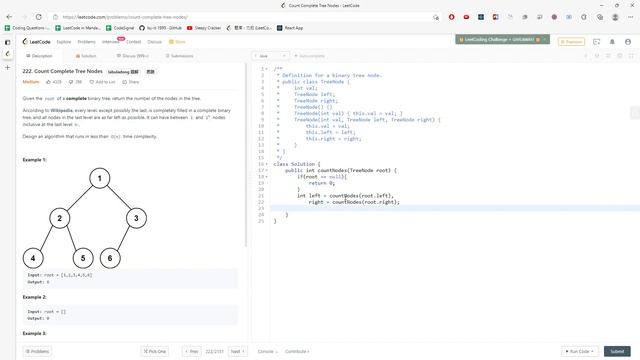Image resolution: width=640 pixels, height=360 pixels.
Task: Switch to the Description tab
Action: click(39, 56)
